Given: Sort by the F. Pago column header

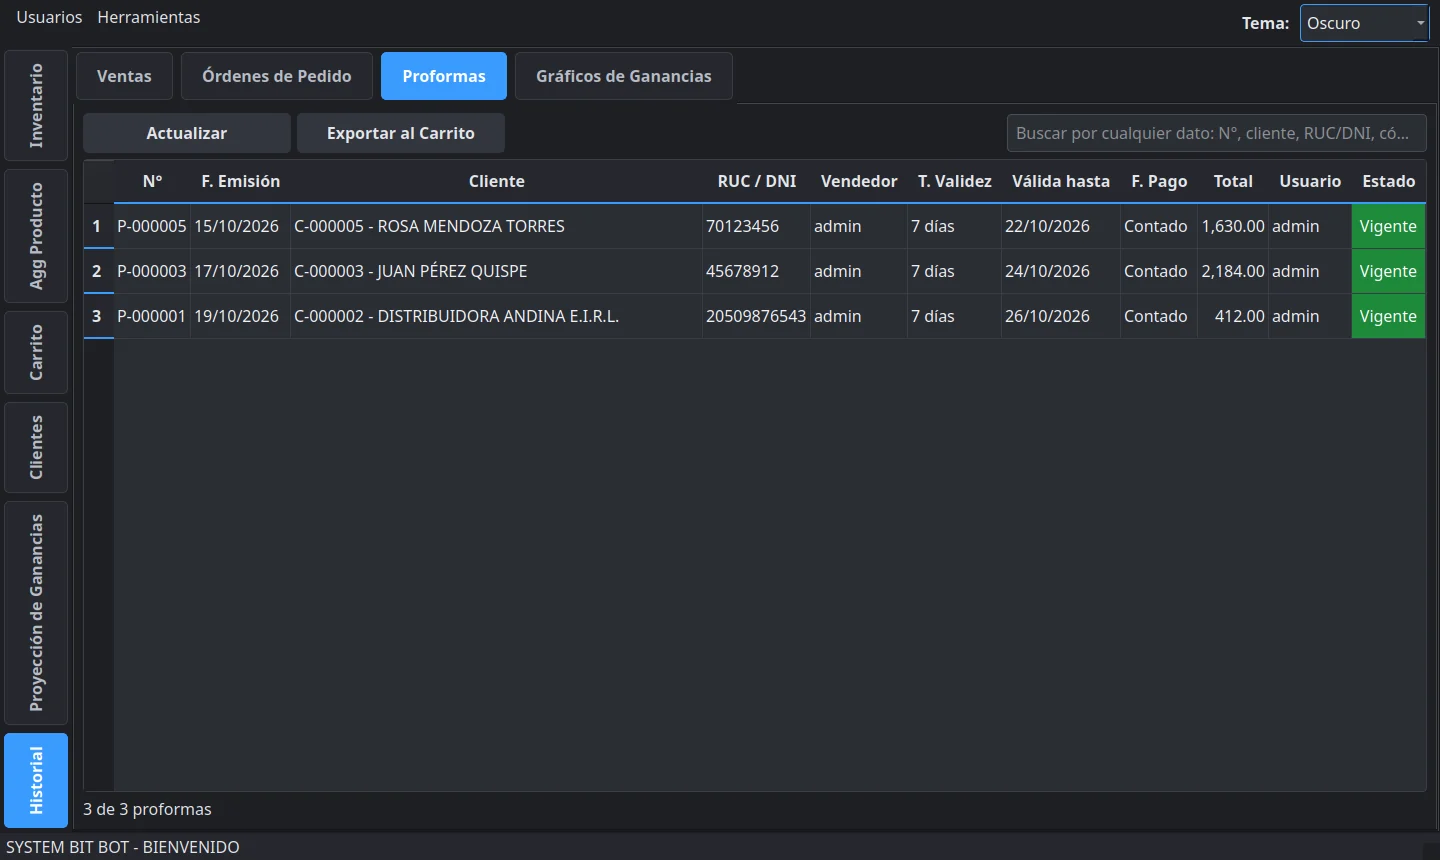Looking at the screenshot, I should 1159,181.
